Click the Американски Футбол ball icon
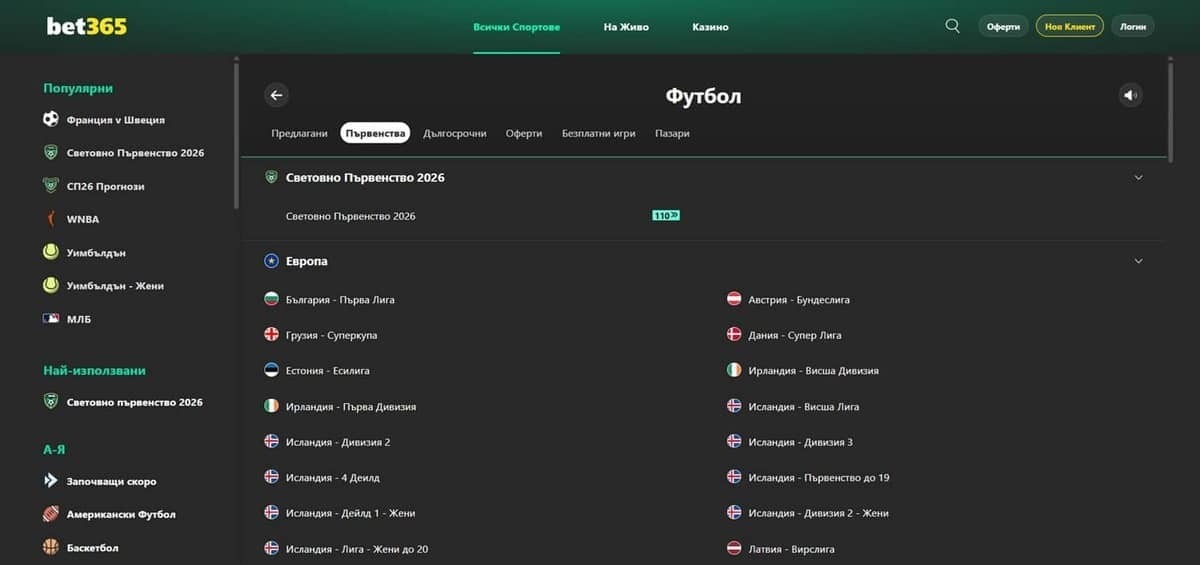The height and width of the screenshot is (565, 1200). tap(51, 514)
